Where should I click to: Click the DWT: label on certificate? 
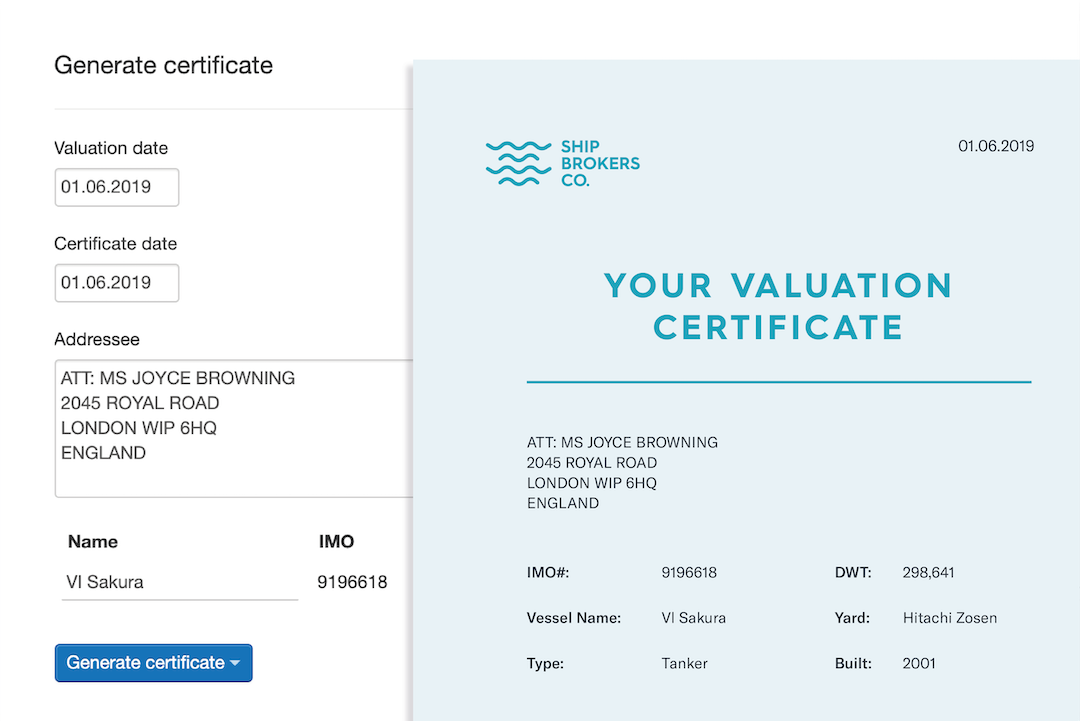tap(853, 573)
